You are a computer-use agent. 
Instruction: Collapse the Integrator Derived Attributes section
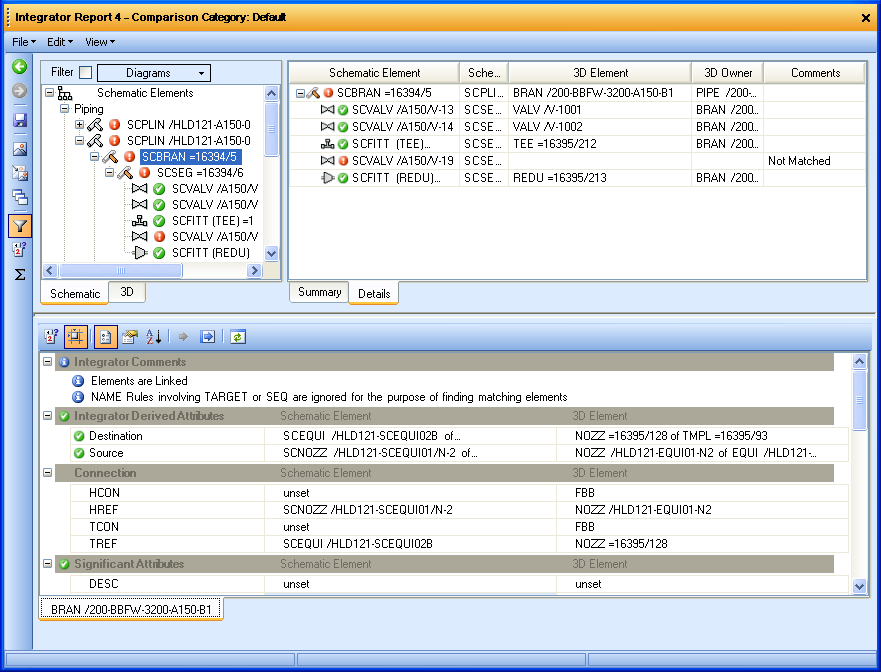(x=48, y=416)
